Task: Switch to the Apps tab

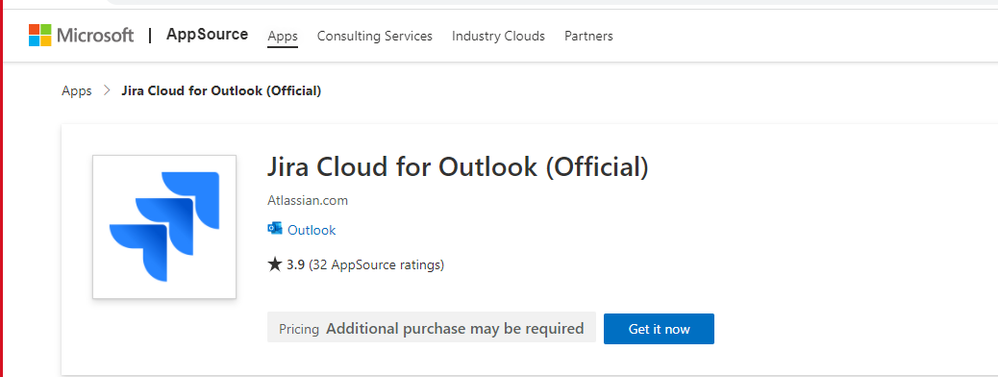Action: tap(283, 36)
